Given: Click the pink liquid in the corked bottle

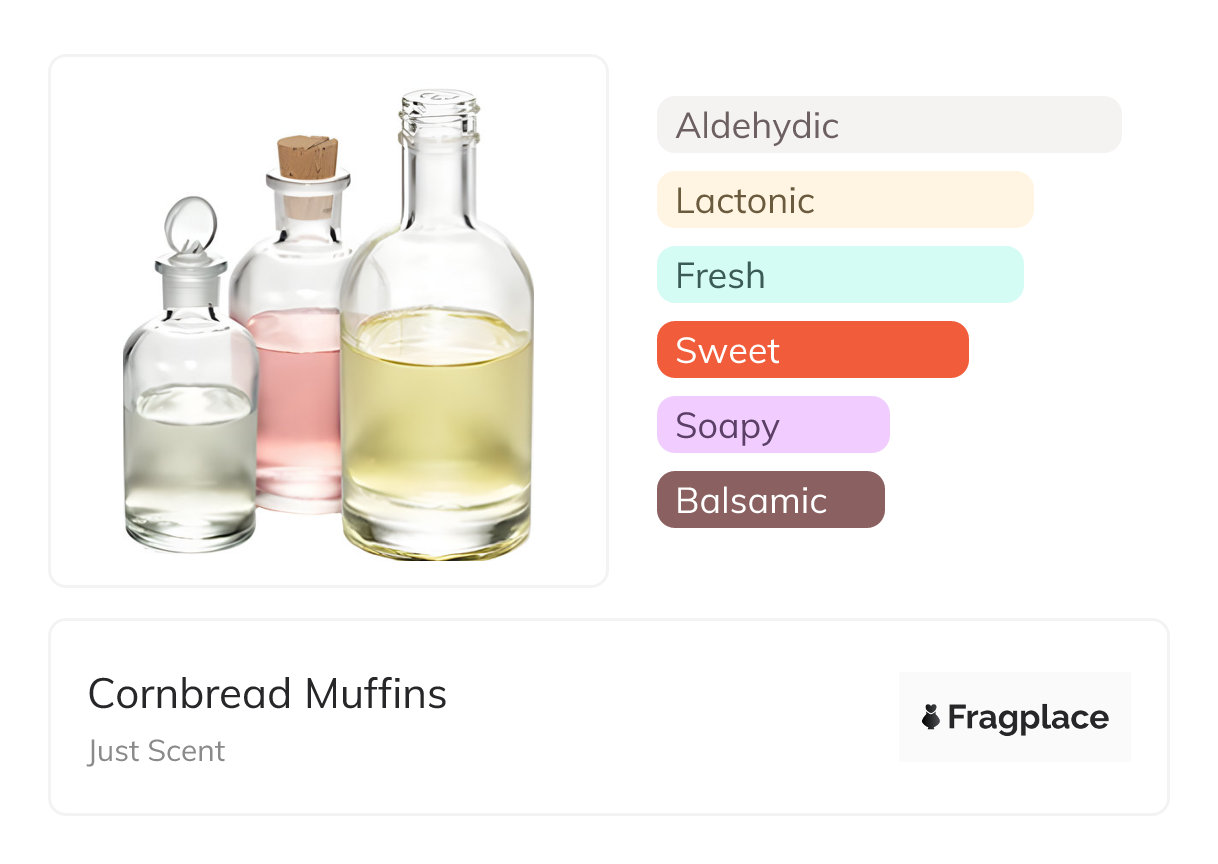Looking at the screenshot, I should 295,400.
